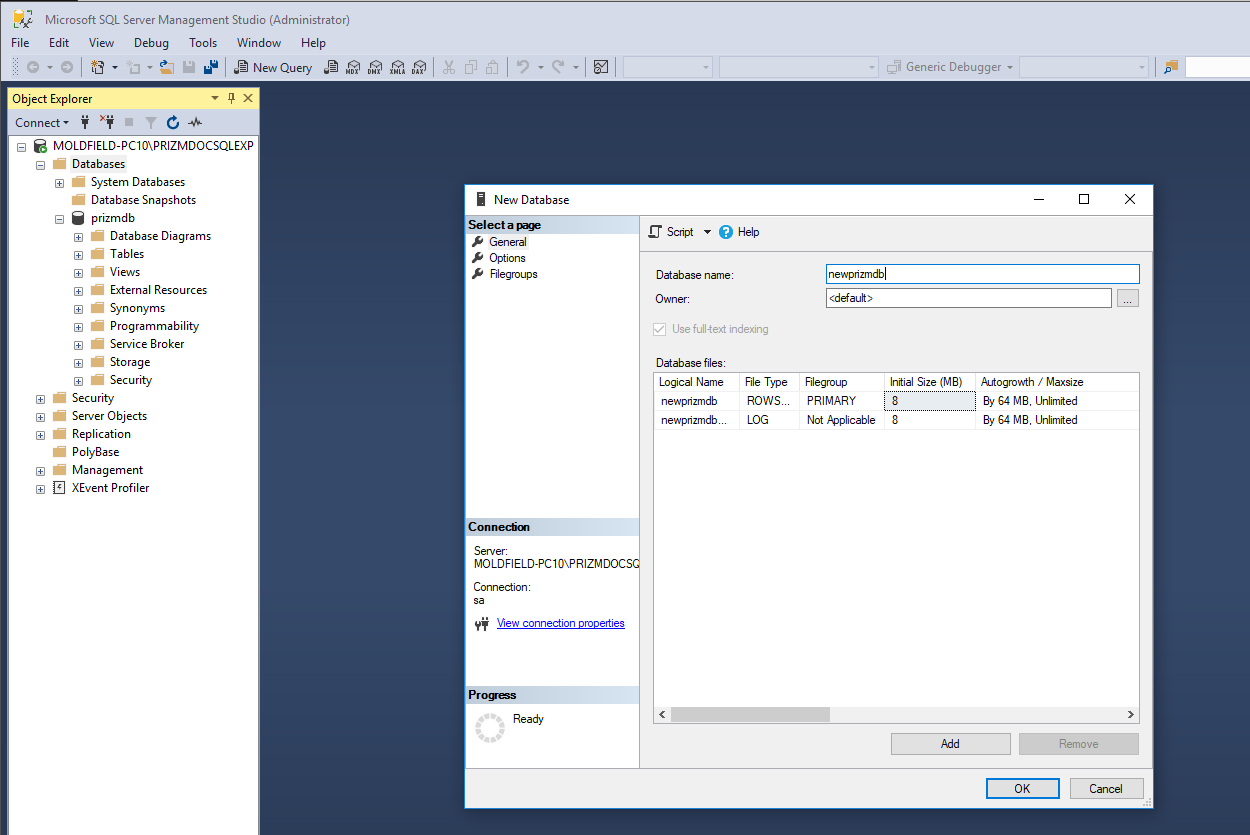Open the Window menu
The width and height of the screenshot is (1250, 835).
(259, 43)
